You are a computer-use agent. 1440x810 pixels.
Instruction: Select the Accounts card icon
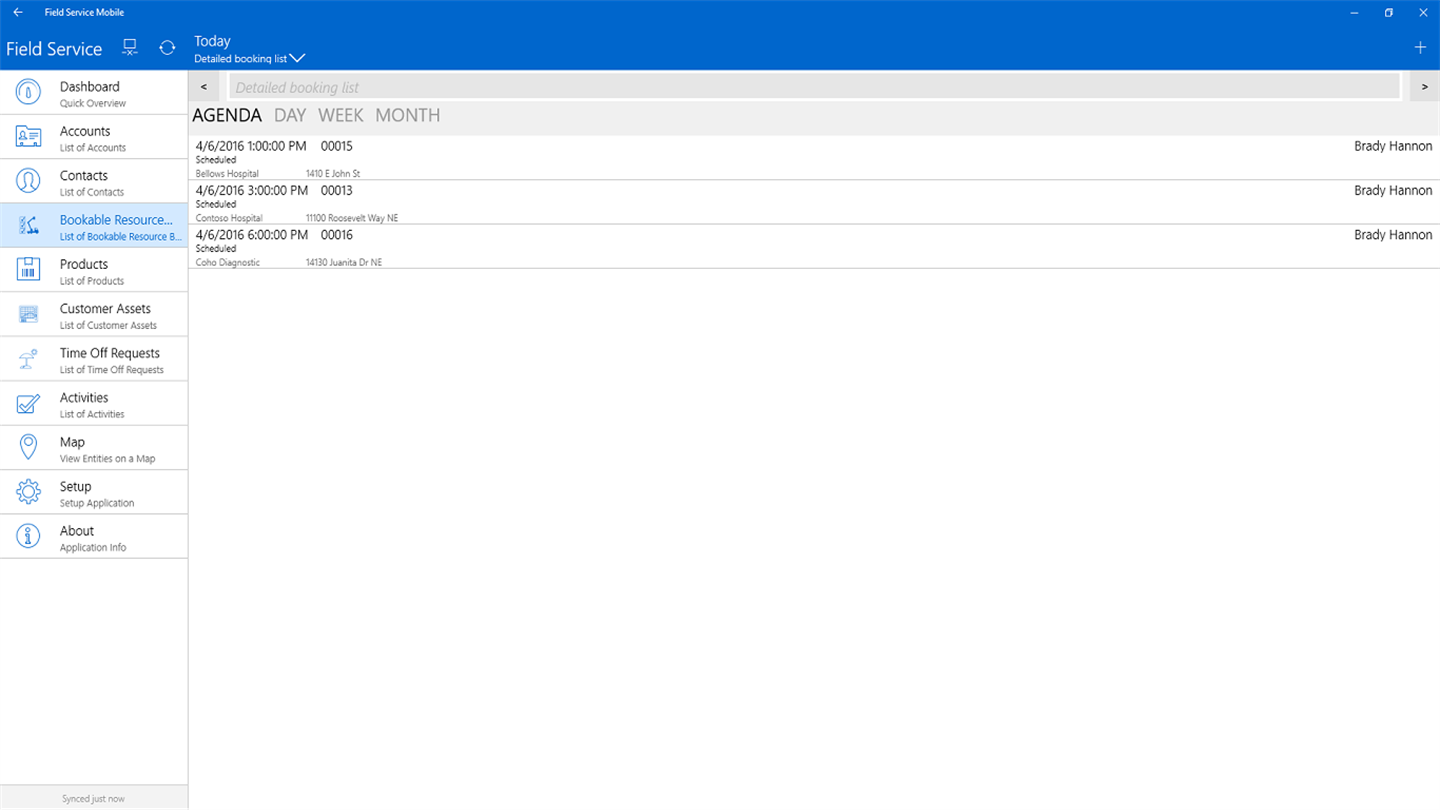pyautogui.click(x=28, y=137)
